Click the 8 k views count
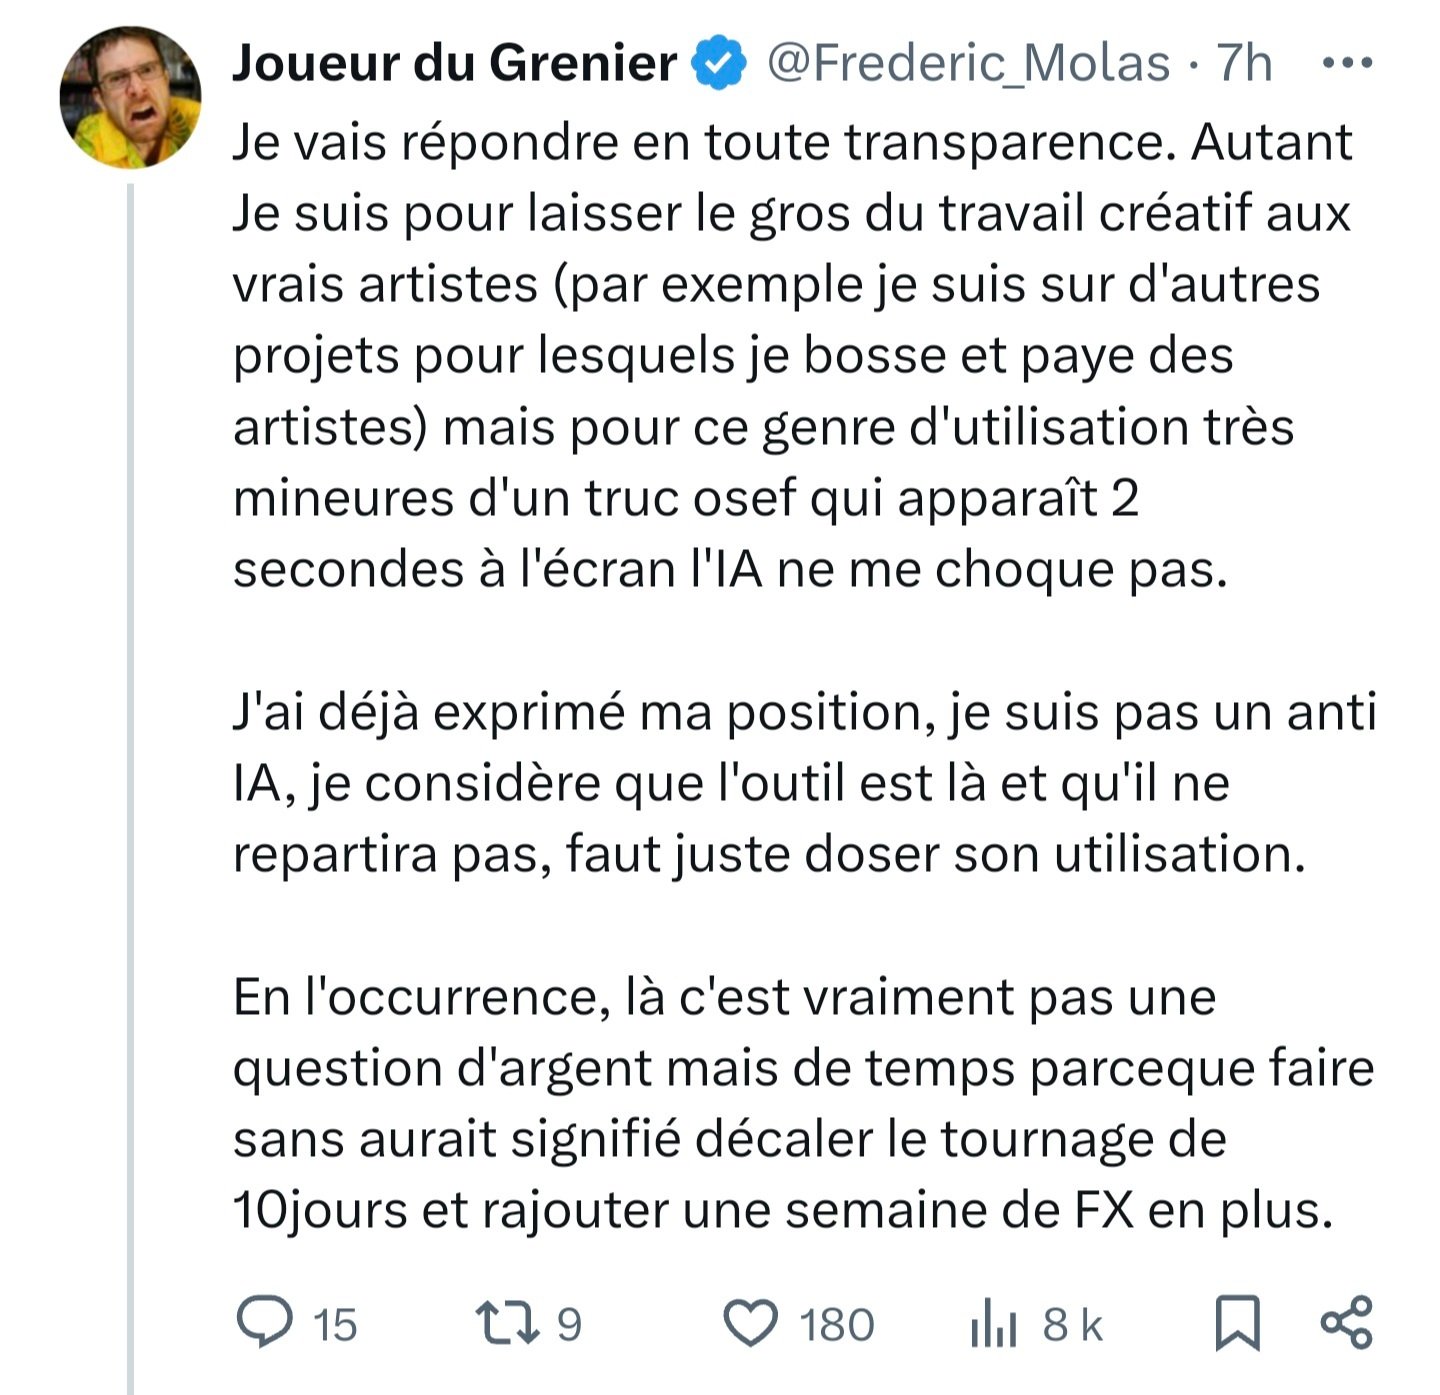1440x1395 pixels. [1072, 1325]
